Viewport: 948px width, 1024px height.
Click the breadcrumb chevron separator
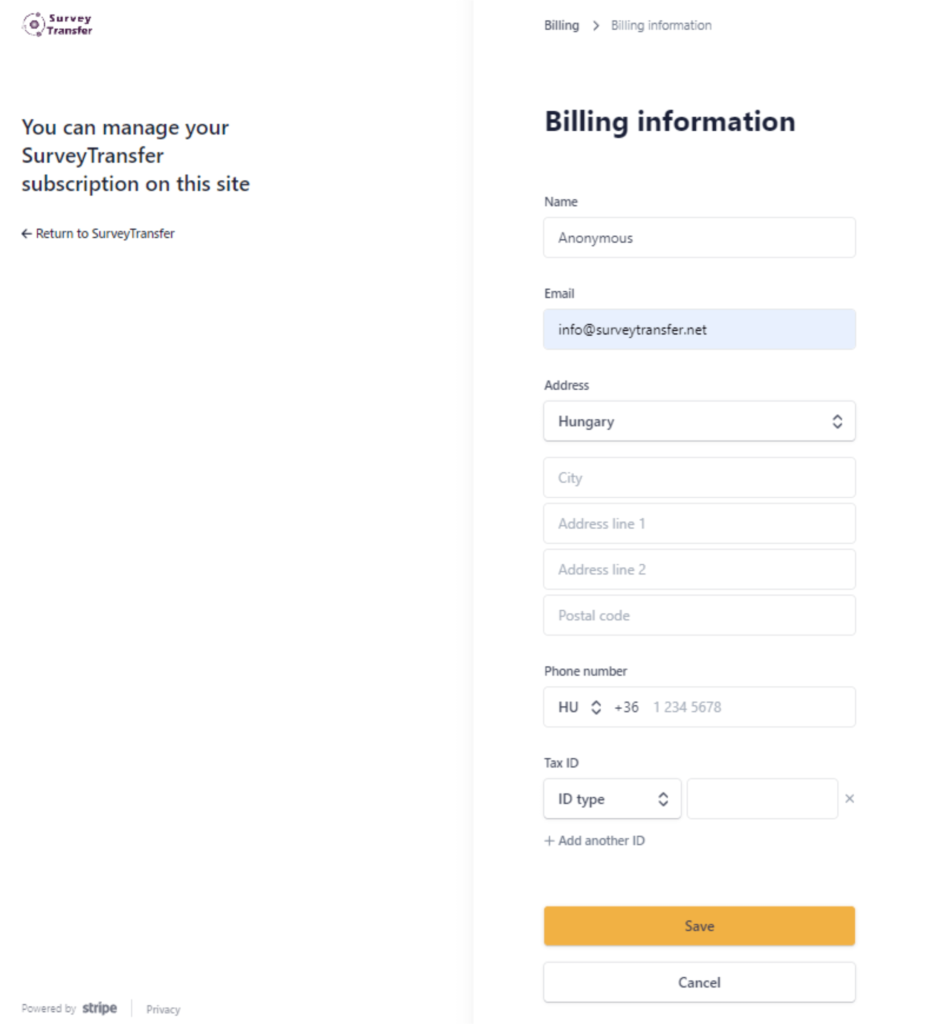click(x=596, y=26)
